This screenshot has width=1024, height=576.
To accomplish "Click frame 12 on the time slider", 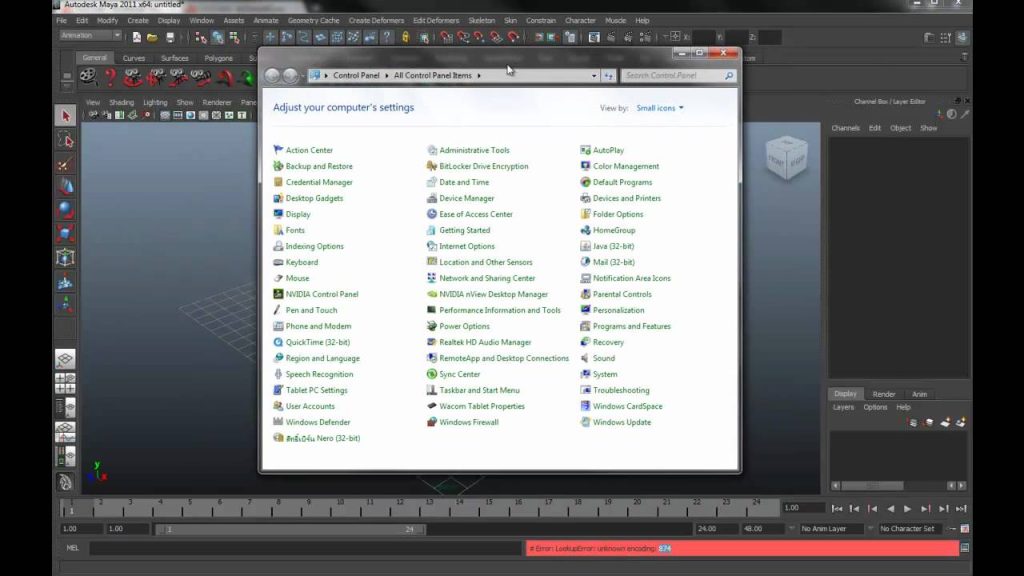I will (400, 508).
